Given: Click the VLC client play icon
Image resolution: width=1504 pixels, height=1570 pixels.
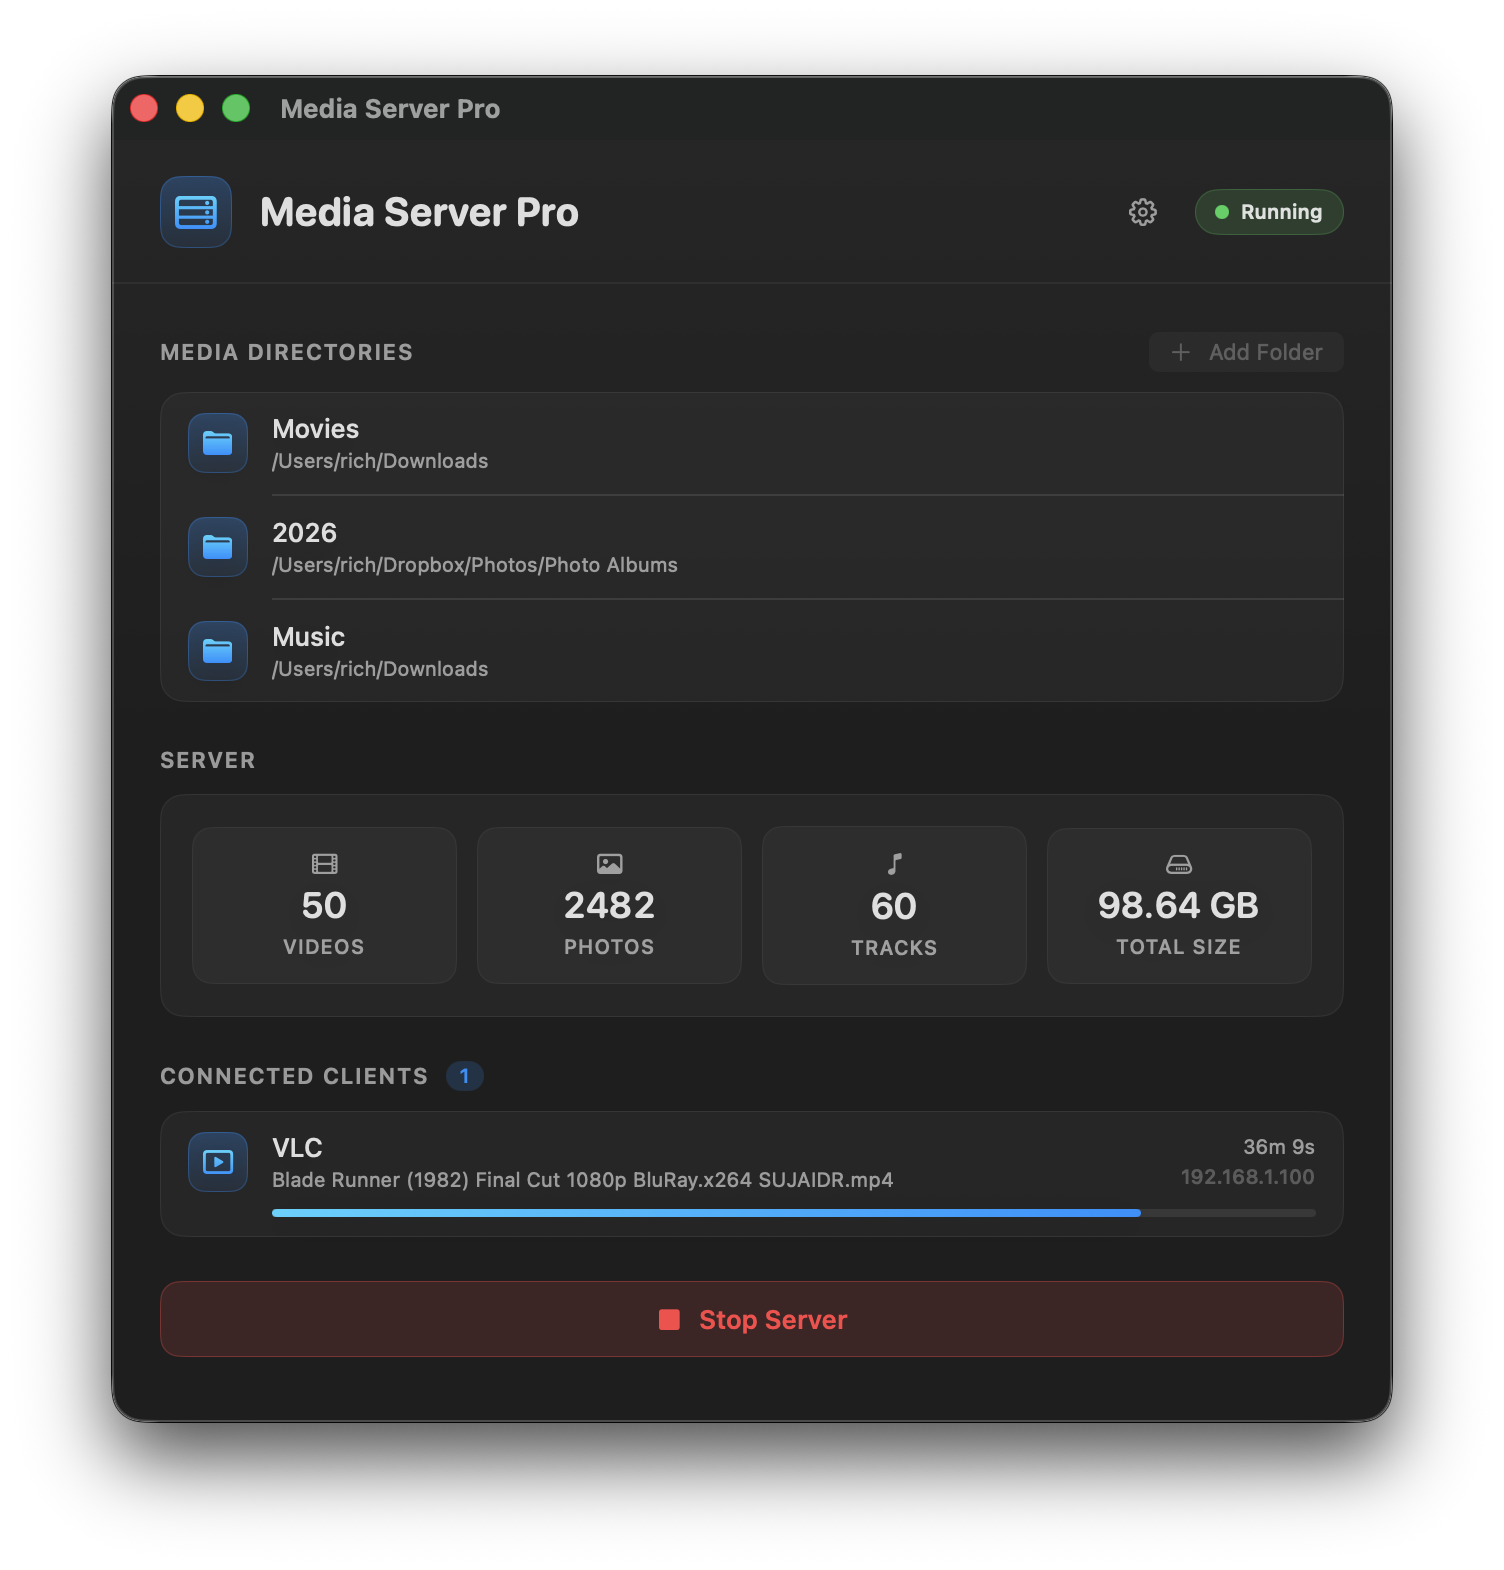Looking at the screenshot, I should click(x=218, y=1162).
